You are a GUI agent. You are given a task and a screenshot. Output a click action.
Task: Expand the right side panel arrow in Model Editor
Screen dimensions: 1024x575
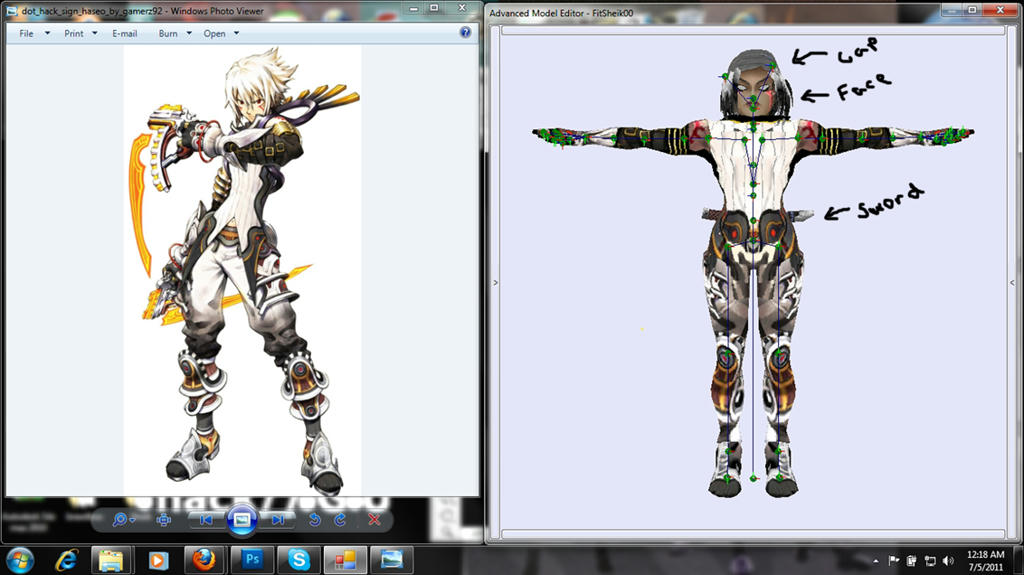pyautogui.click(x=1012, y=283)
